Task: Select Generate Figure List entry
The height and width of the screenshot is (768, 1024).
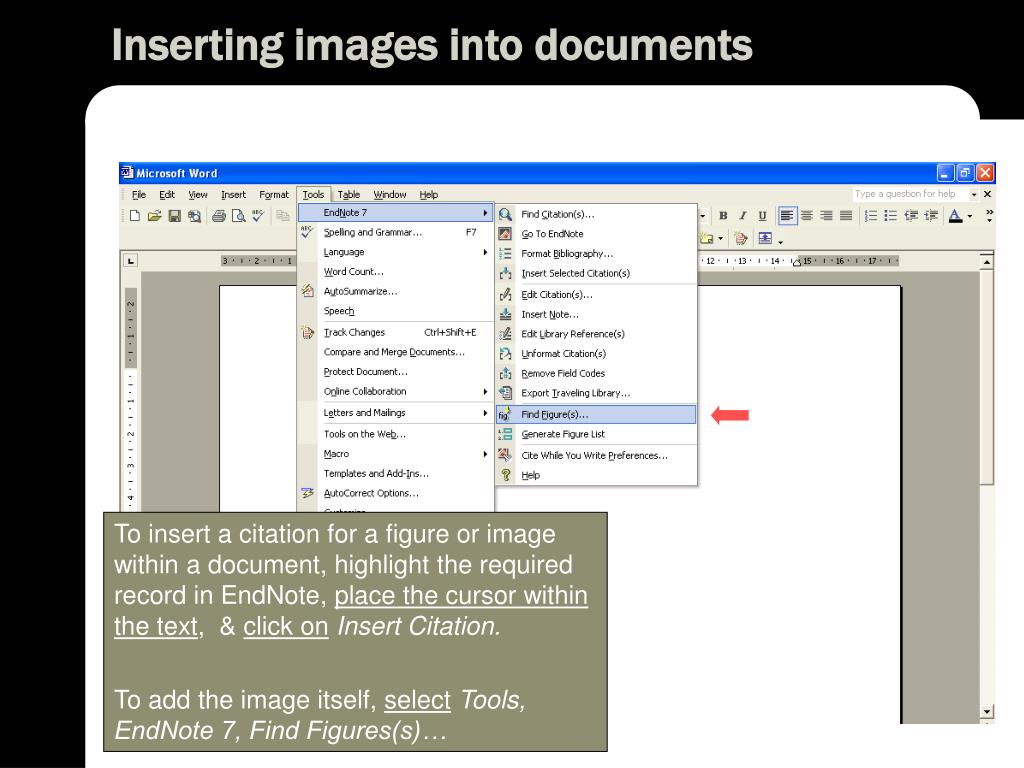Action: (596, 434)
